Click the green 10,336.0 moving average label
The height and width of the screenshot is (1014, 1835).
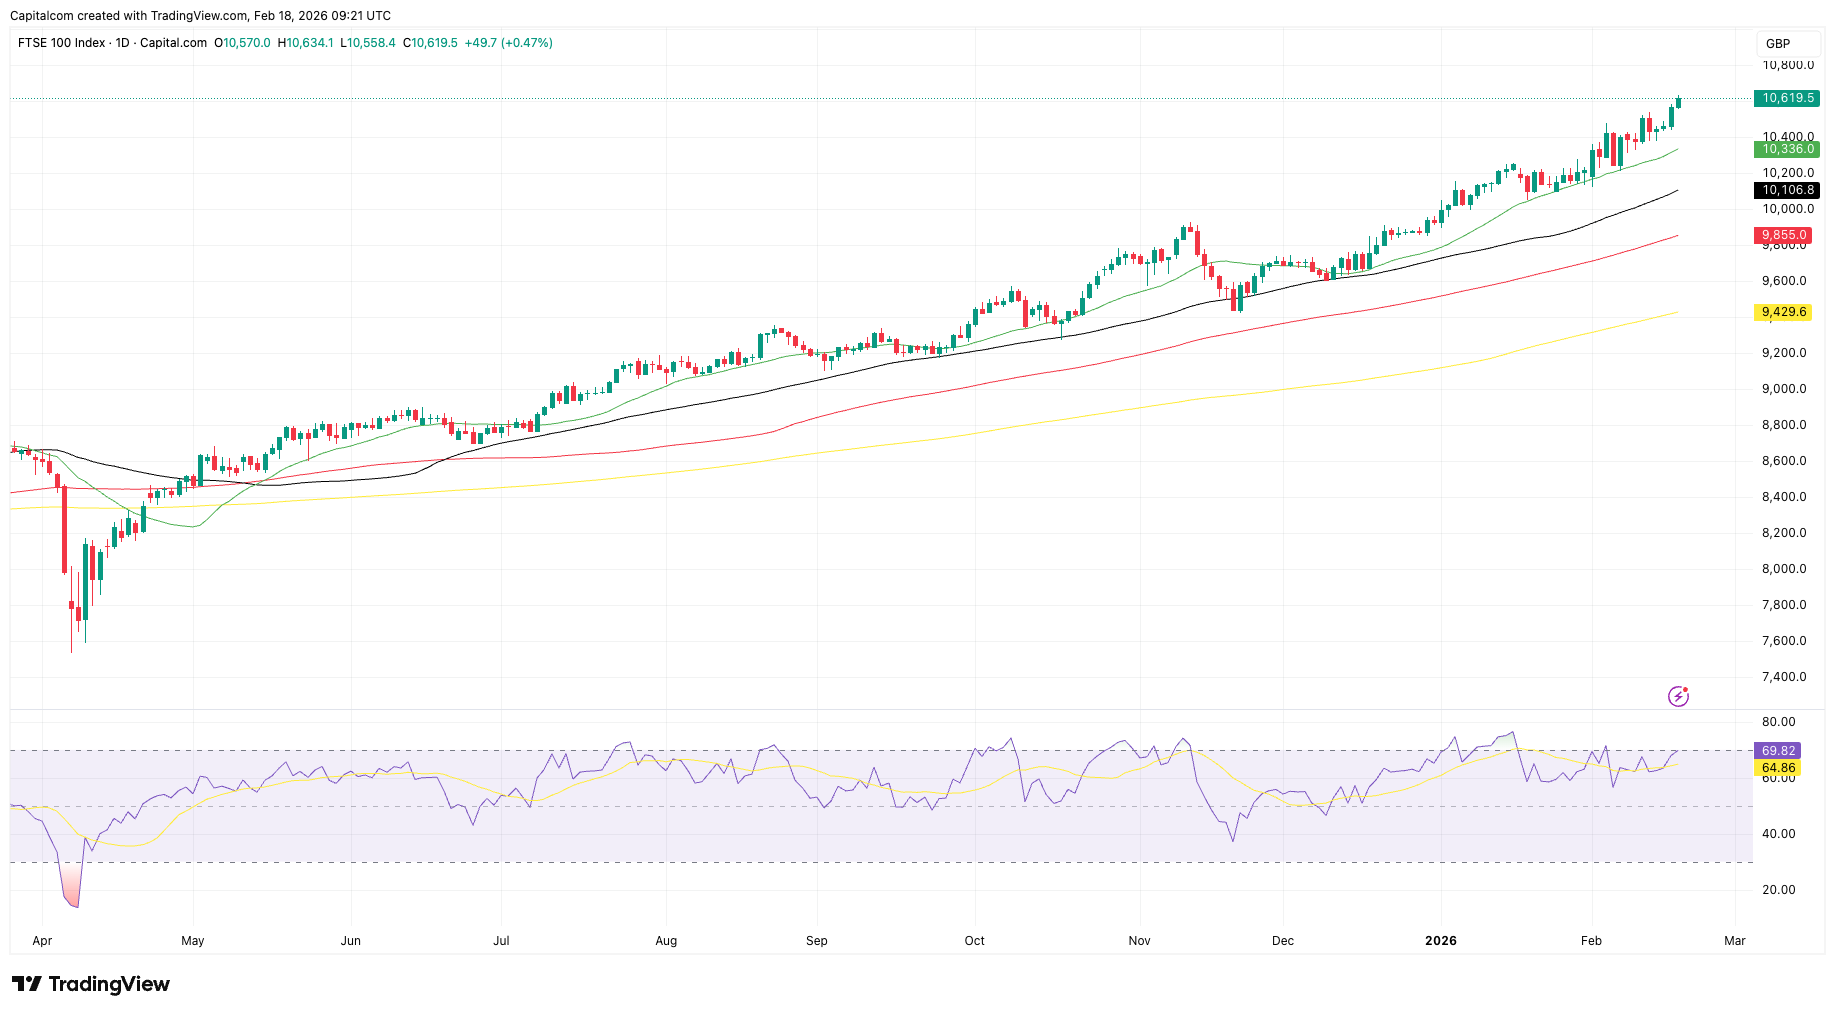tap(1786, 149)
